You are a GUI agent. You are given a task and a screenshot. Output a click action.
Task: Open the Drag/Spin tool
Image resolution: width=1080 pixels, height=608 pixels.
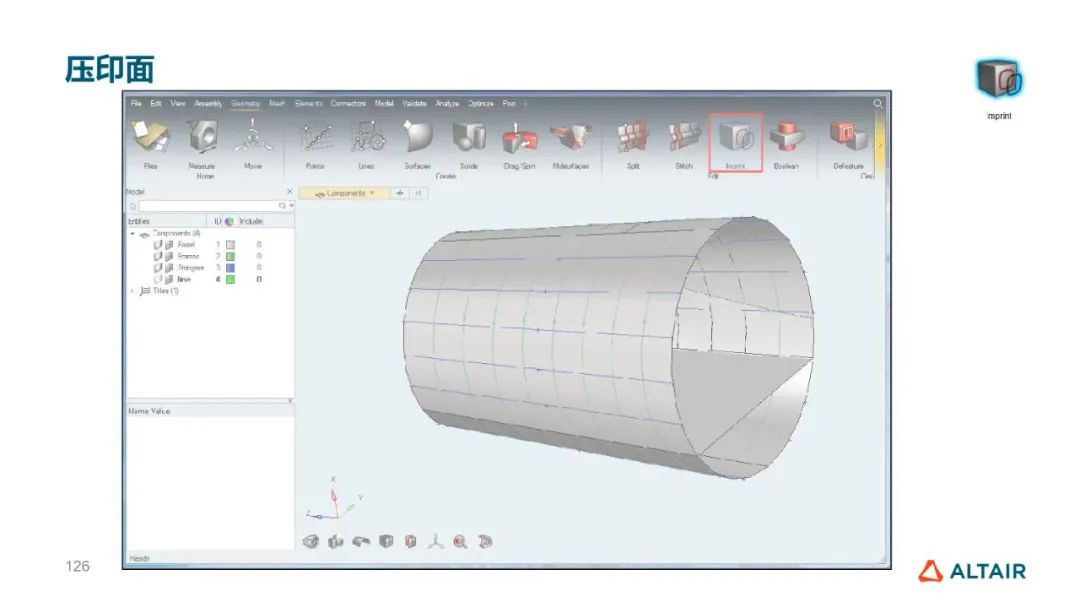pyautogui.click(x=519, y=141)
